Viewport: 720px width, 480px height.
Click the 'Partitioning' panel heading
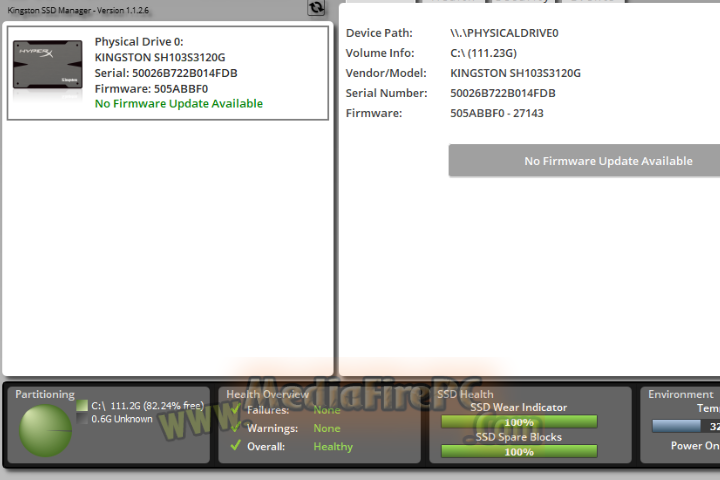[45, 394]
